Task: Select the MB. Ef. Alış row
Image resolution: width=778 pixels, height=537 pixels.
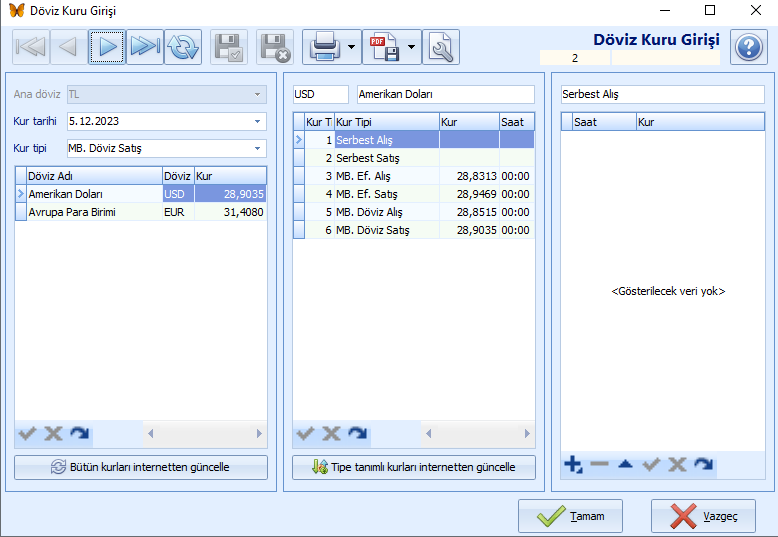Action: tap(414, 176)
